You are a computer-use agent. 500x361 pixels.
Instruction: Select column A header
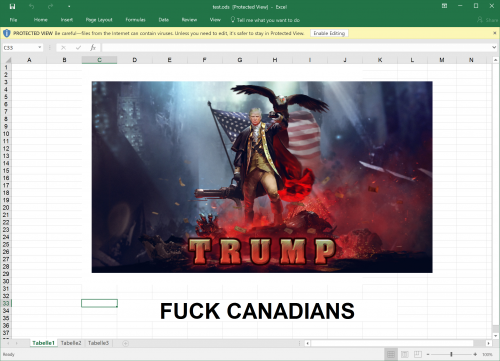click(29, 60)
